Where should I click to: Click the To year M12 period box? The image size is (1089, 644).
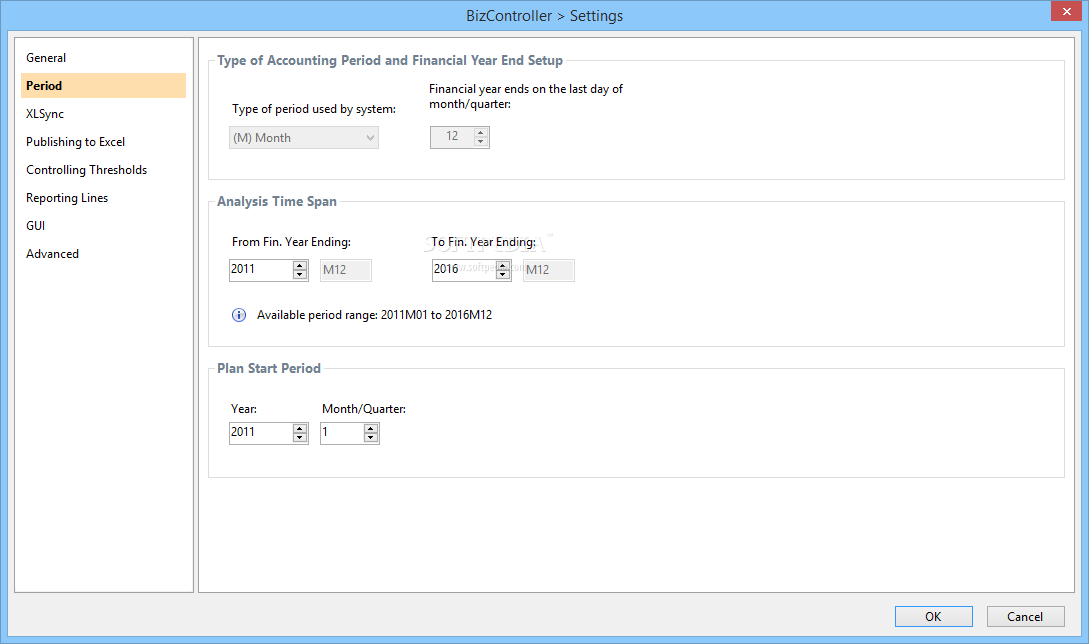click(x=549, y=270)
